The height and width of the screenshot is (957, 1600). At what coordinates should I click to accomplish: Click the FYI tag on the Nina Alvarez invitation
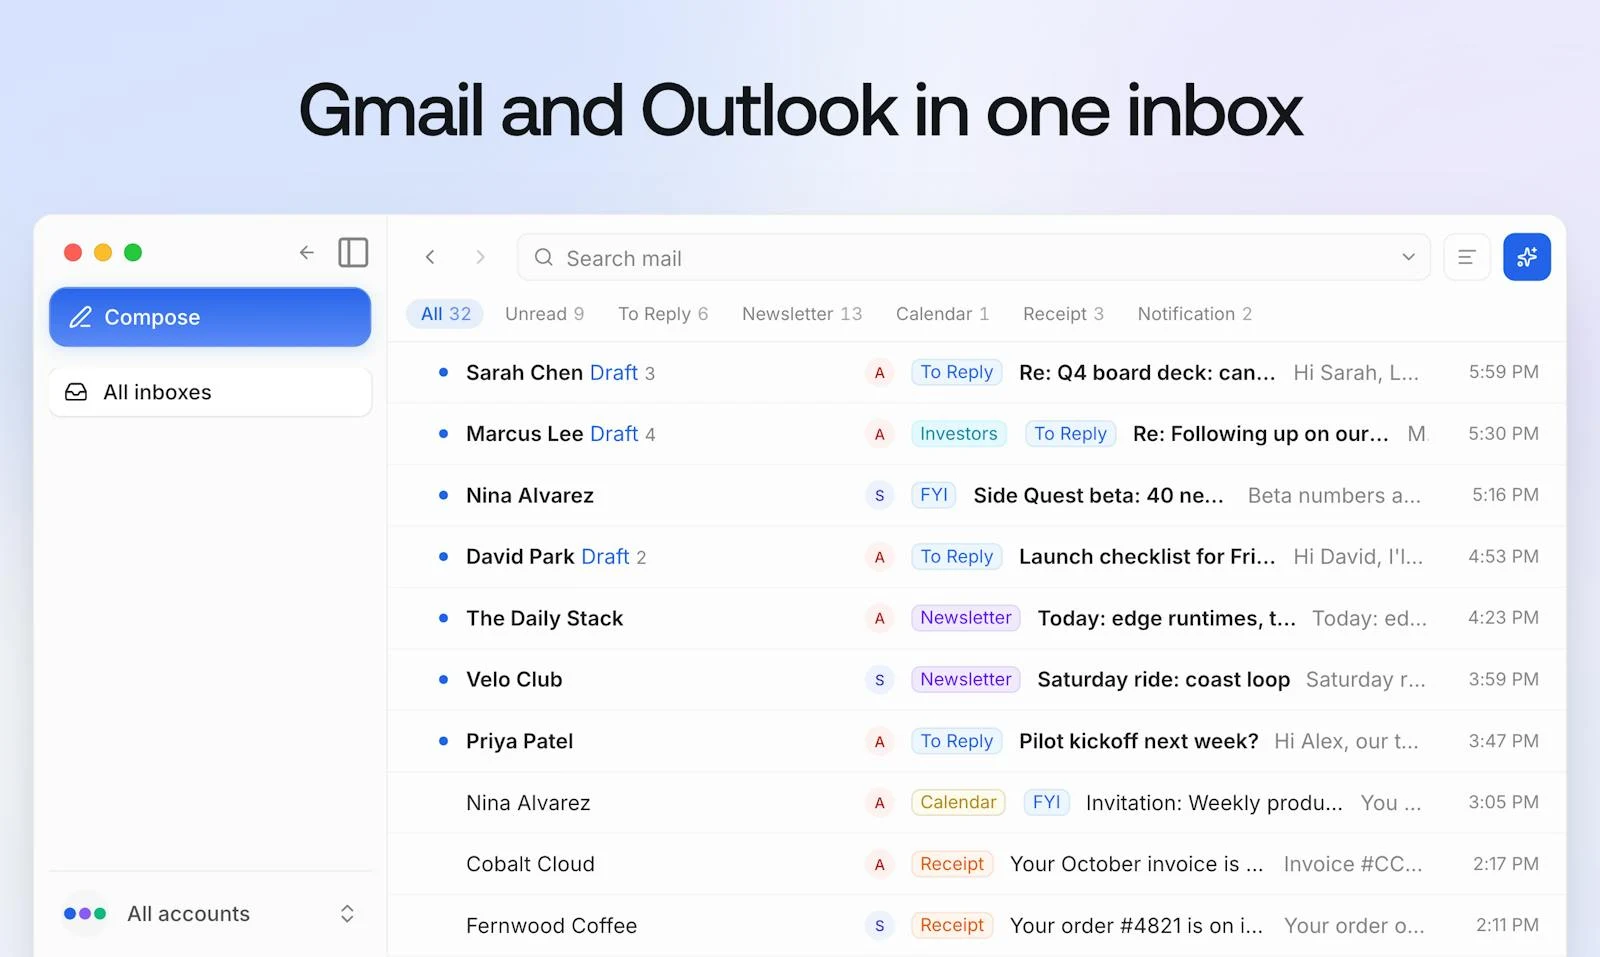(1047, 802)
